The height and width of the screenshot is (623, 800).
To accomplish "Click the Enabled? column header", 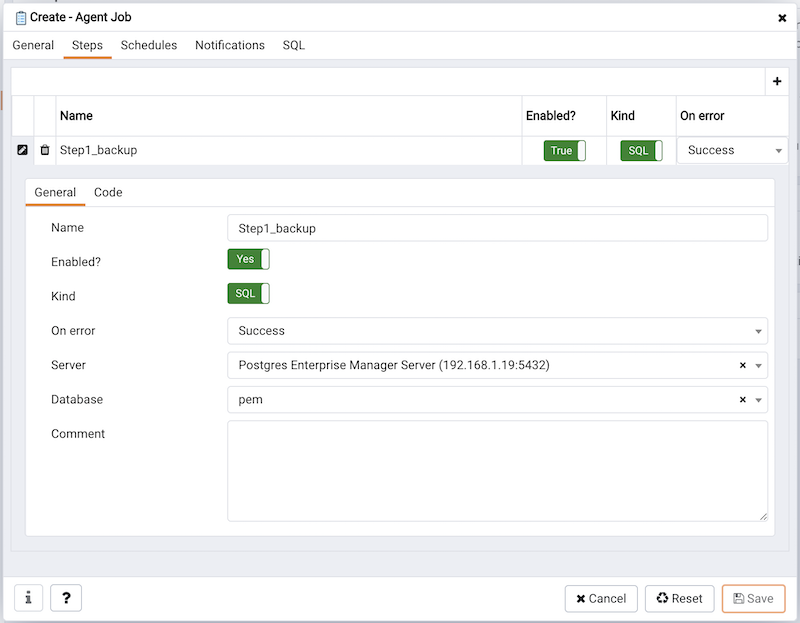I will click(x=564, y=116).
